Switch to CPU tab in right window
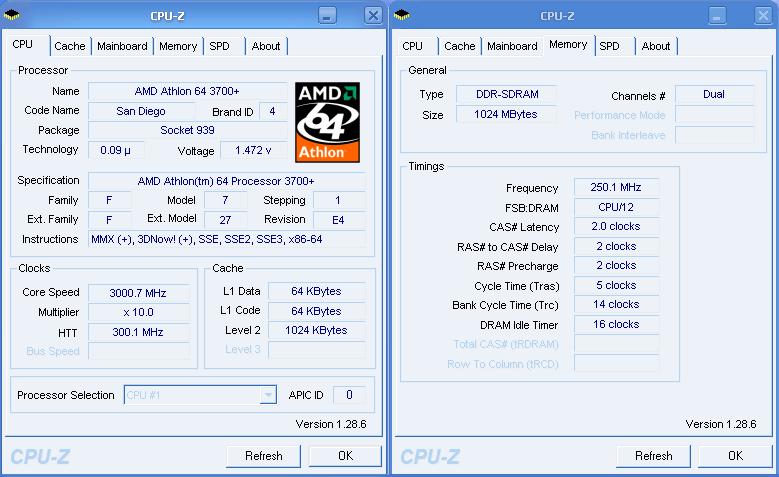 coord(412,46)
